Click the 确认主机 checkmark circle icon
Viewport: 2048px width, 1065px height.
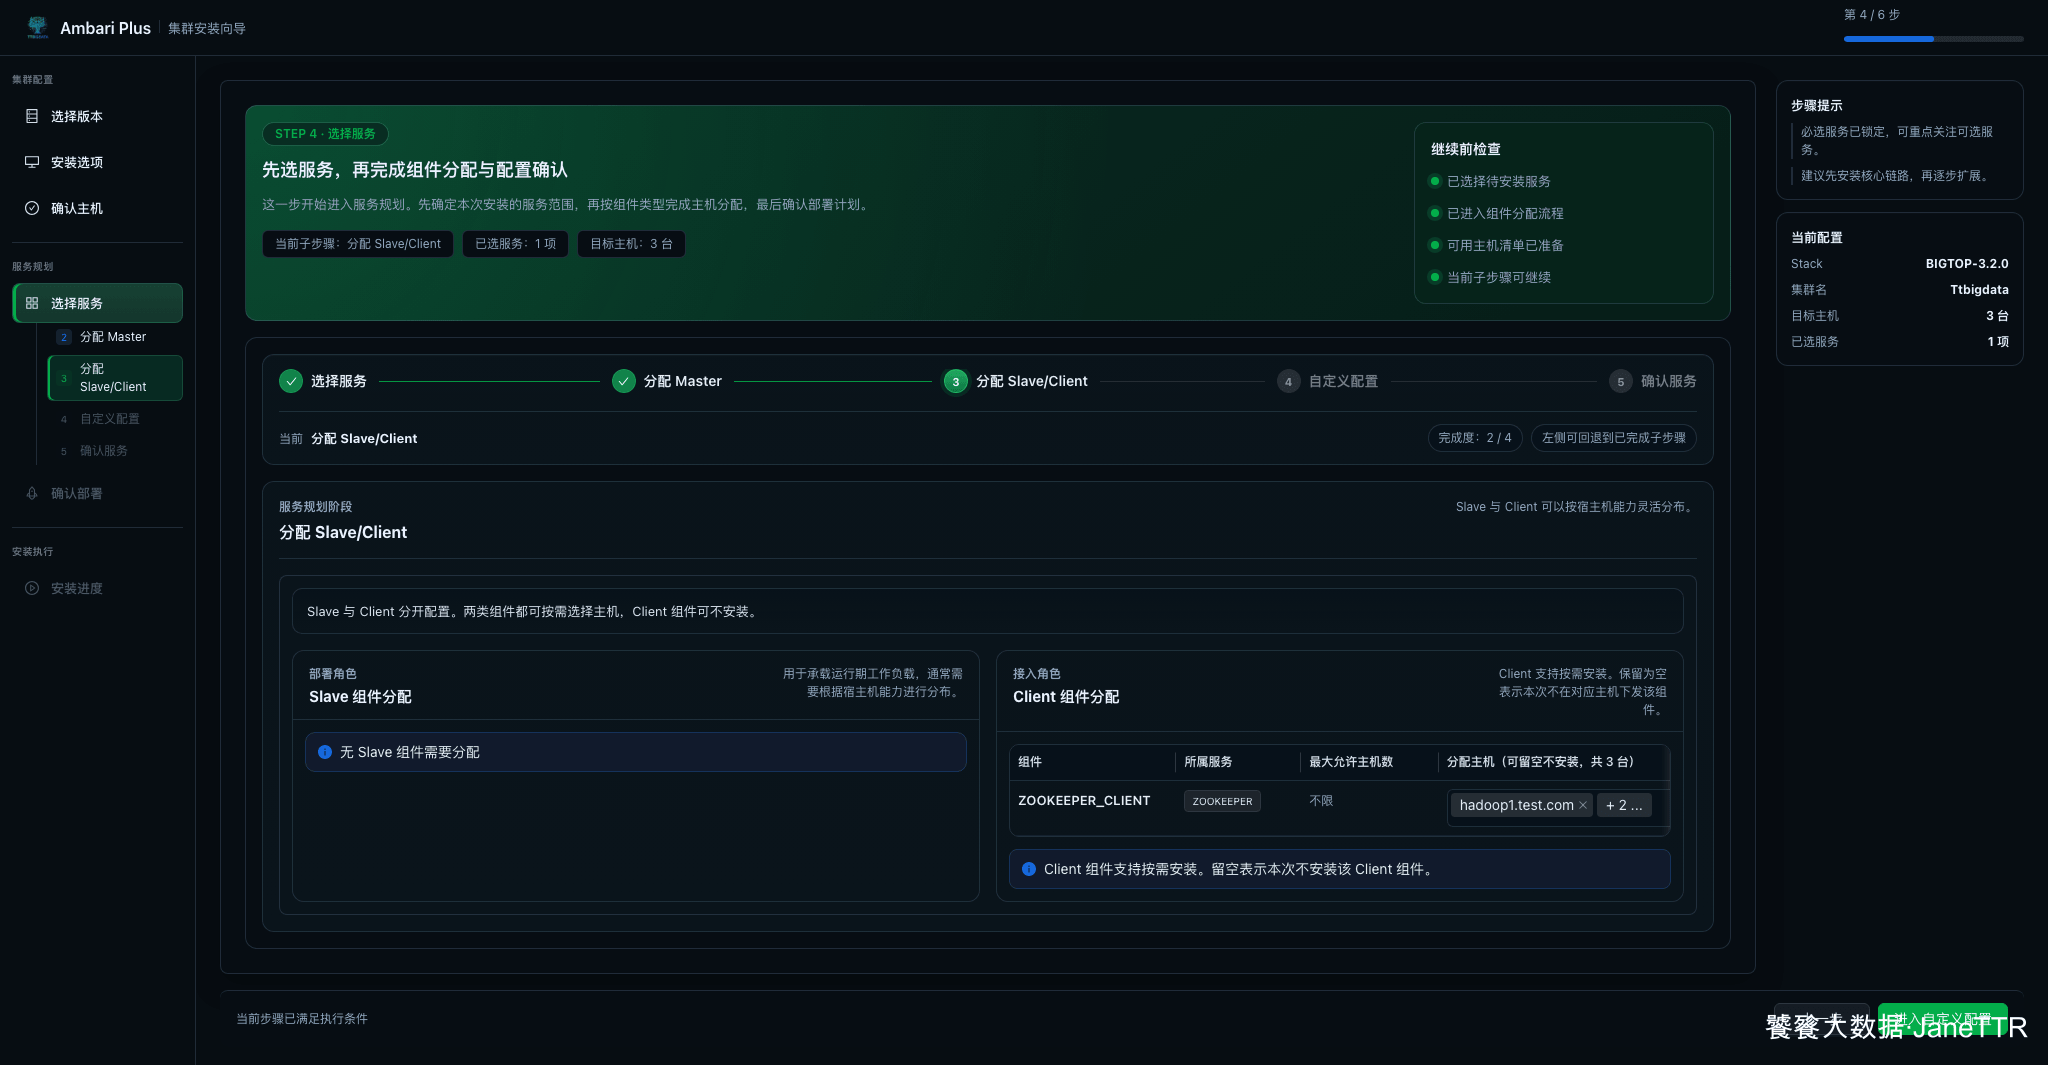click(x=32, y=208)
